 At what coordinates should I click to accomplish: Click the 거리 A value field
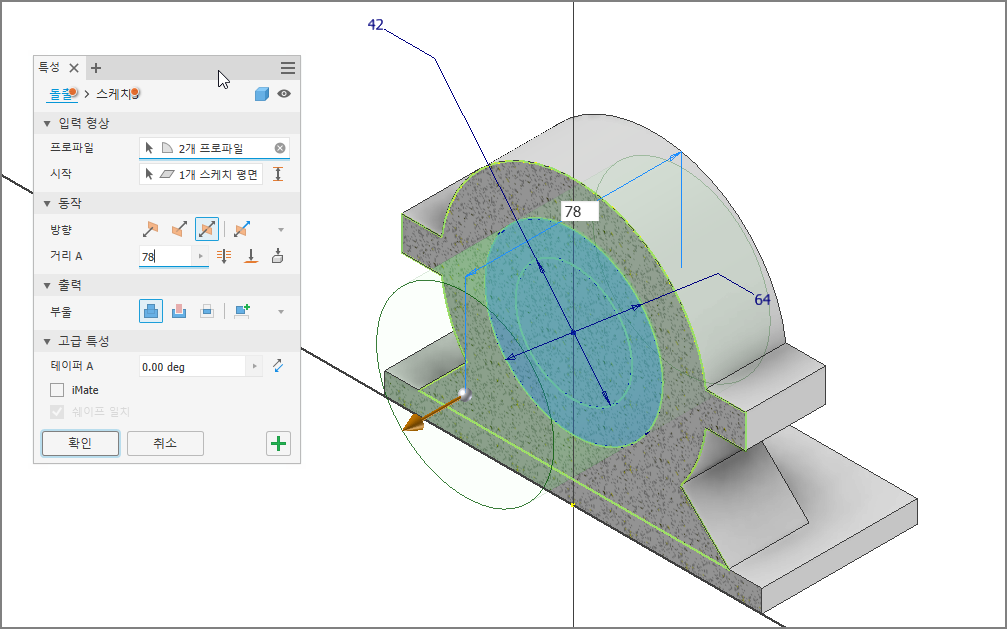tap(165, 256)
